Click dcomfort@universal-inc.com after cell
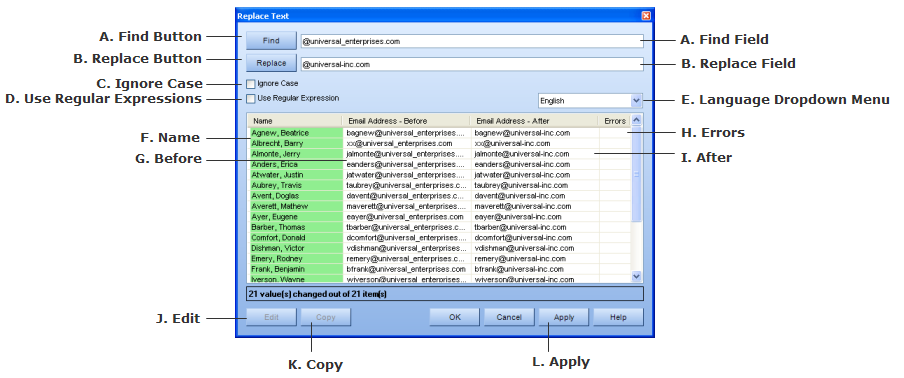Screen dimensions: 904x378 (x=534, y=237)
